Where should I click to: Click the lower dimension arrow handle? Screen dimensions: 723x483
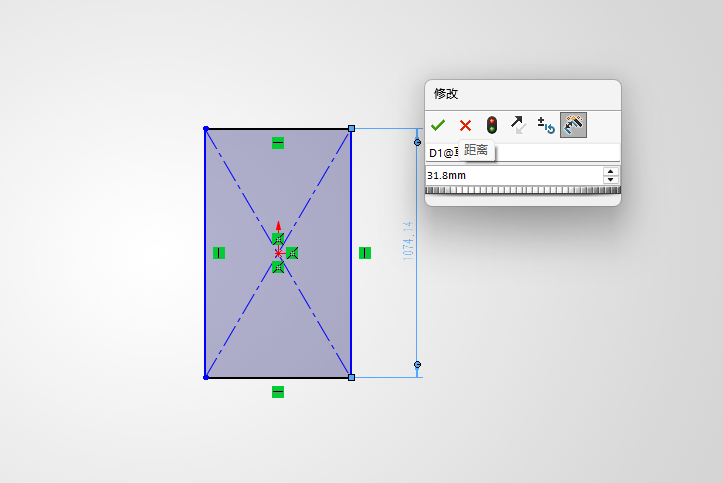coord(417,365)
